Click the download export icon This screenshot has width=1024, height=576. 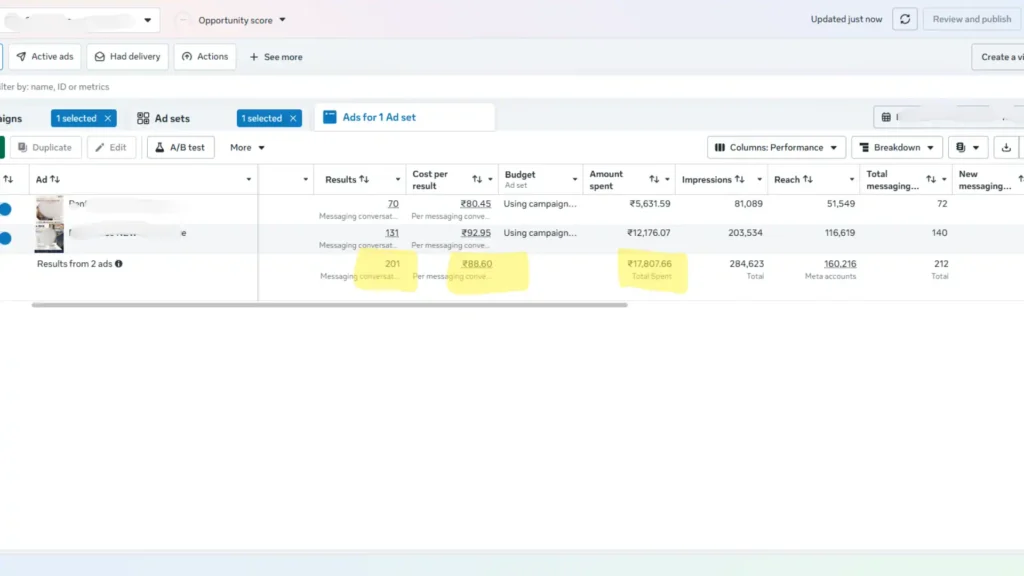(x=1006, y=148)
